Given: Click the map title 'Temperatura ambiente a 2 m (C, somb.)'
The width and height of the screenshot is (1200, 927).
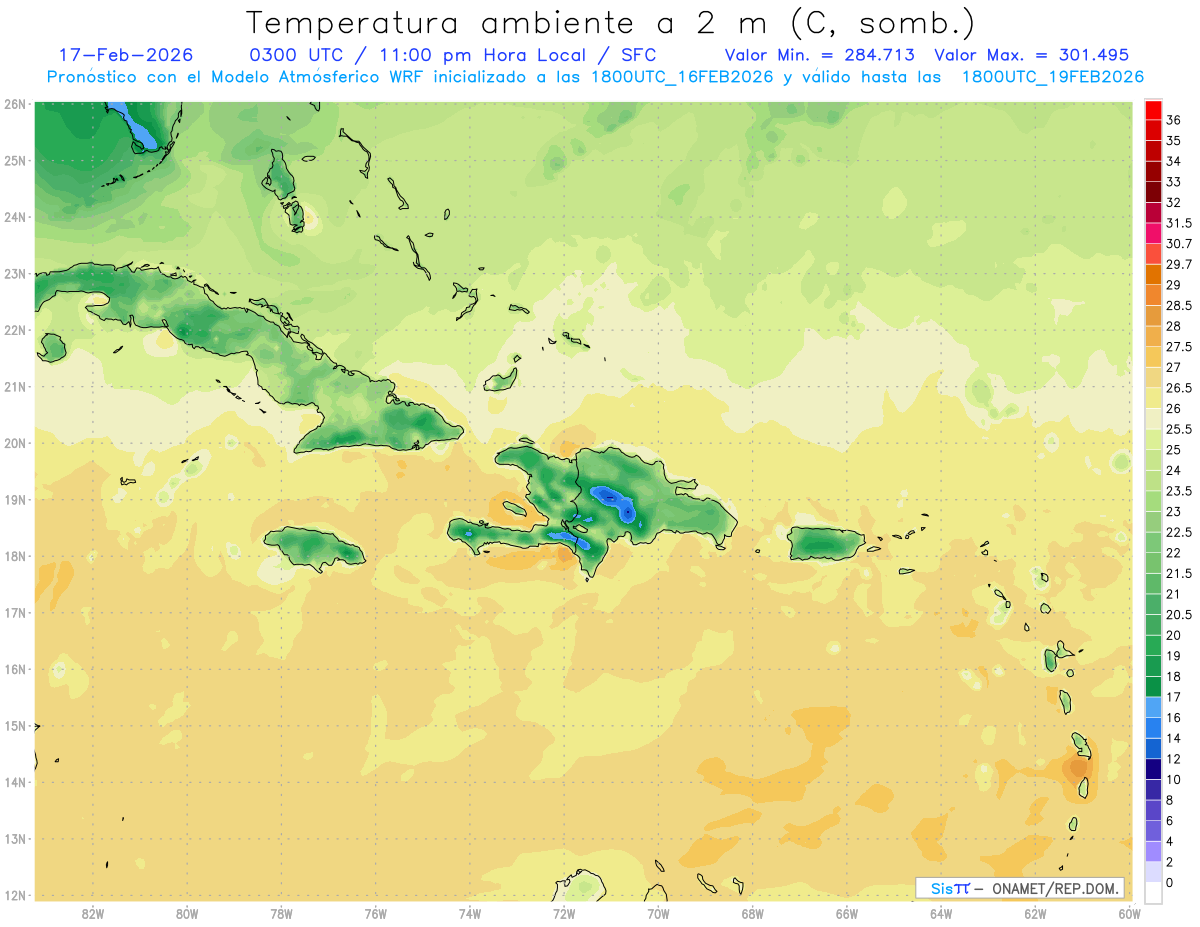Looking at the screenshot, I should click(x=611, y=22).
